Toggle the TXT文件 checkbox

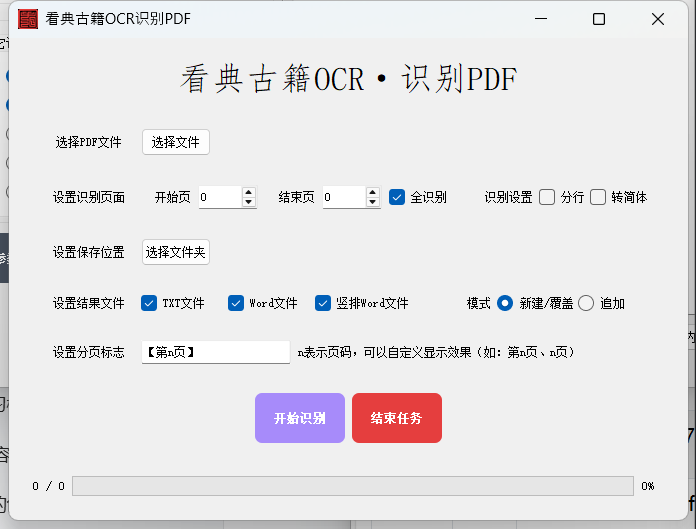pyautogui.click(x=150, y=303)
